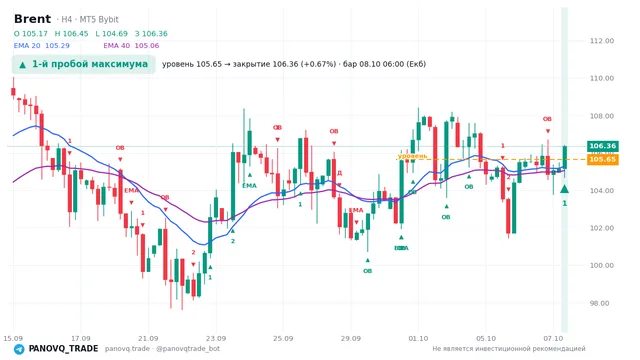The height and width of the screenshot is (360, 640).
Task: Click the investment disclaimer text at bottom right
Action: pyautogui.click(x=509, y=349)
